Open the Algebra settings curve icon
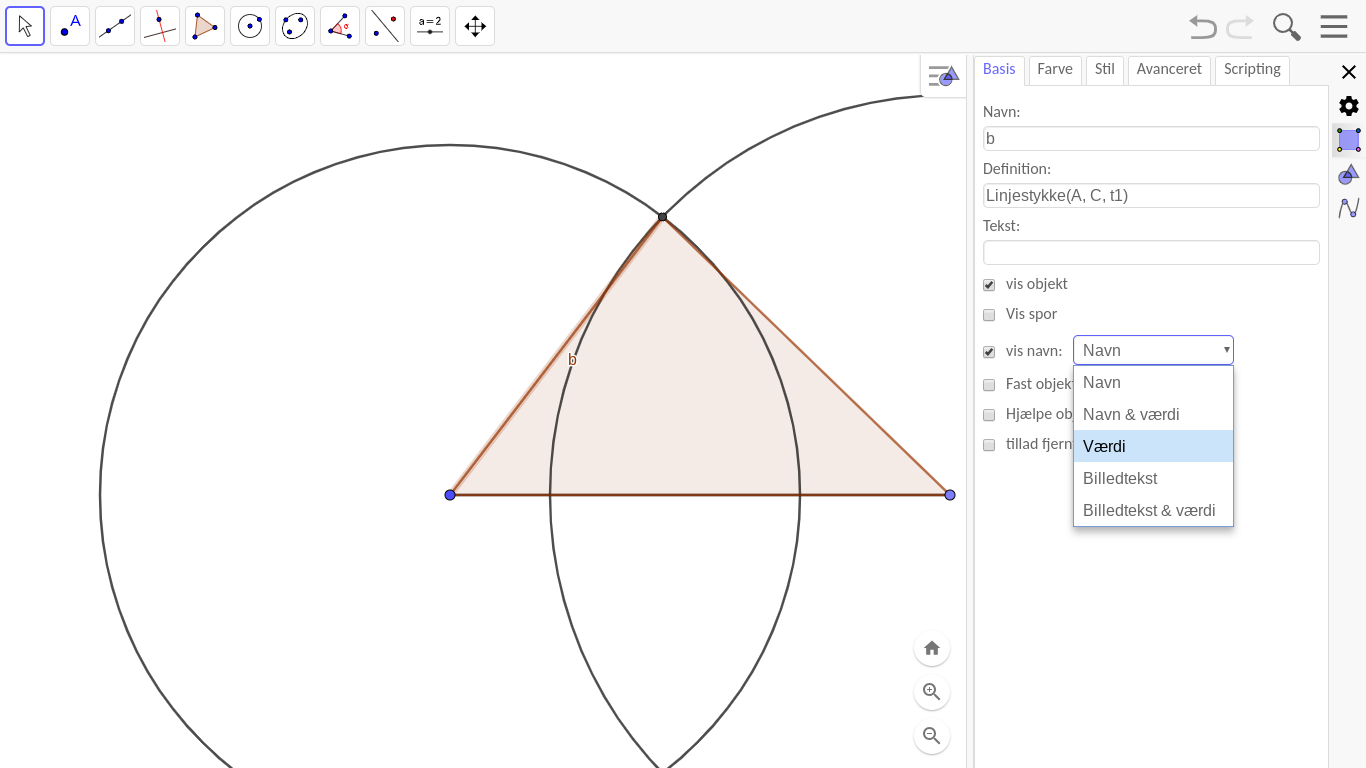 (1349, 208)
